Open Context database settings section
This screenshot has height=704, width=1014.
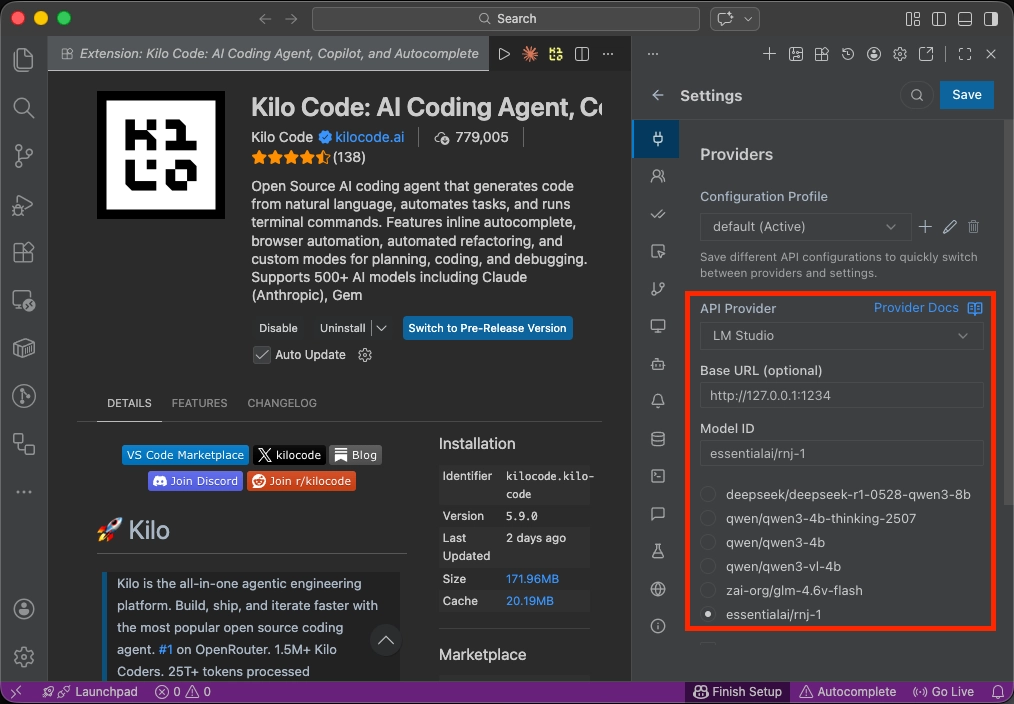point(658,439)
